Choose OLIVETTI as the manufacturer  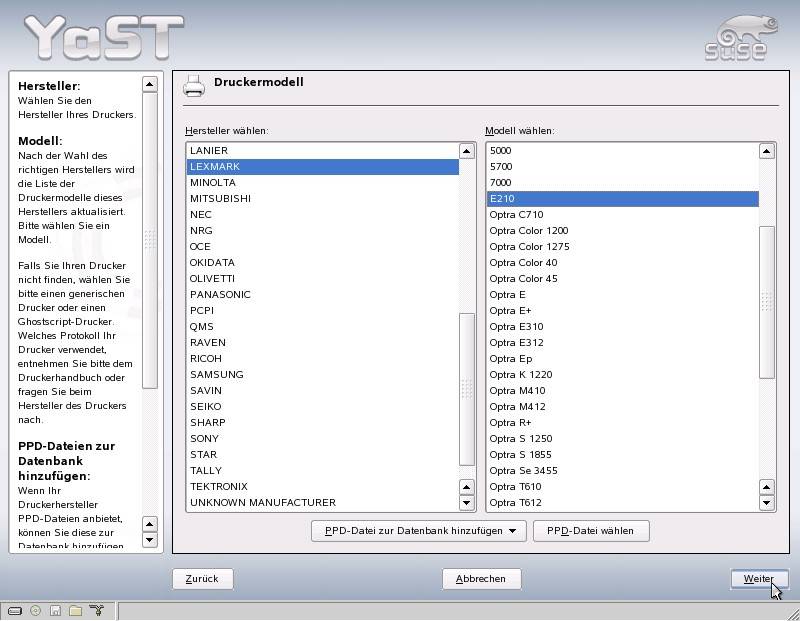tap(322, 279)
